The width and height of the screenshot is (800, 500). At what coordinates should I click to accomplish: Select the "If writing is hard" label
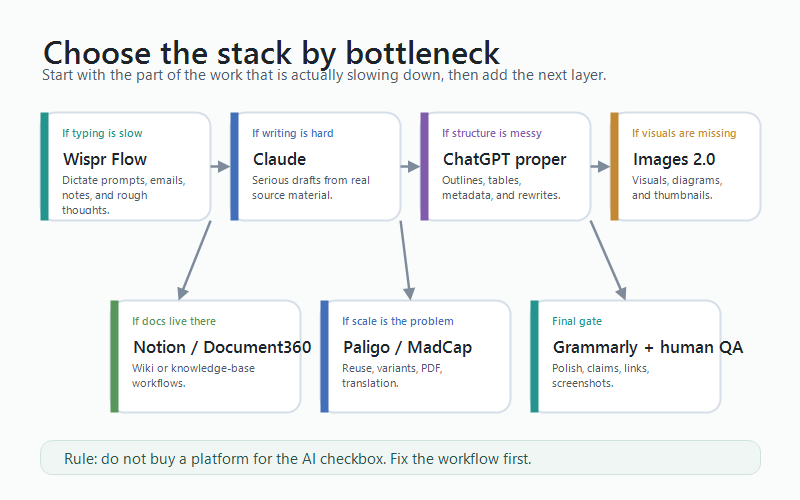pos(292,133)
